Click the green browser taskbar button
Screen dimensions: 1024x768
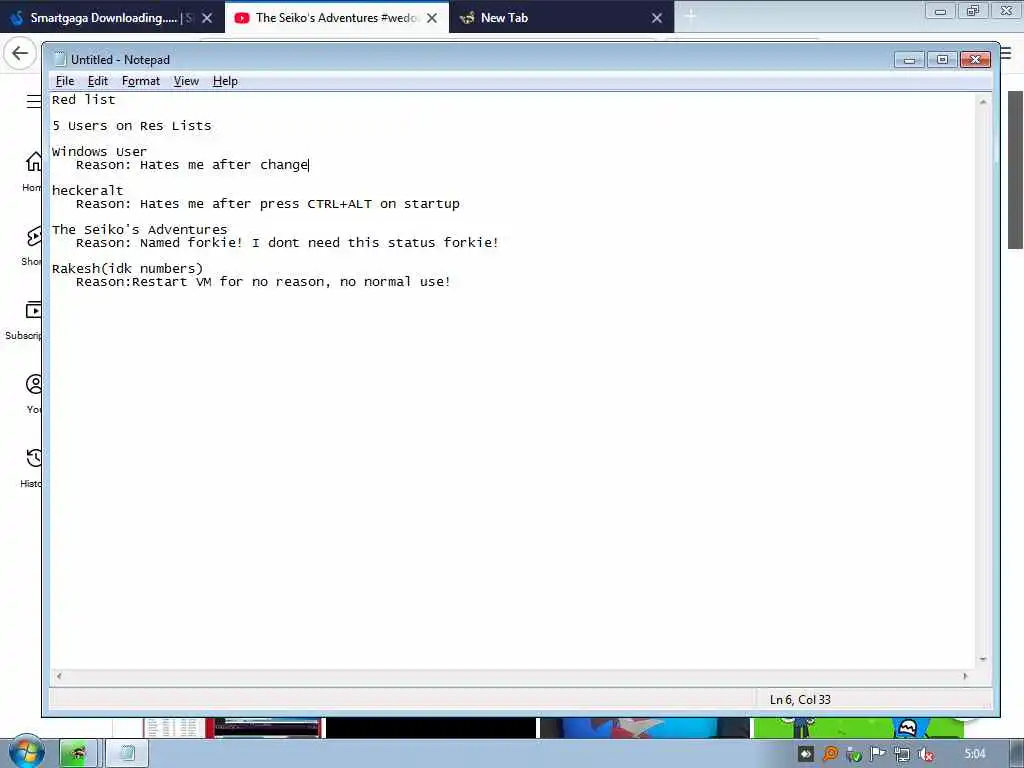79,754
